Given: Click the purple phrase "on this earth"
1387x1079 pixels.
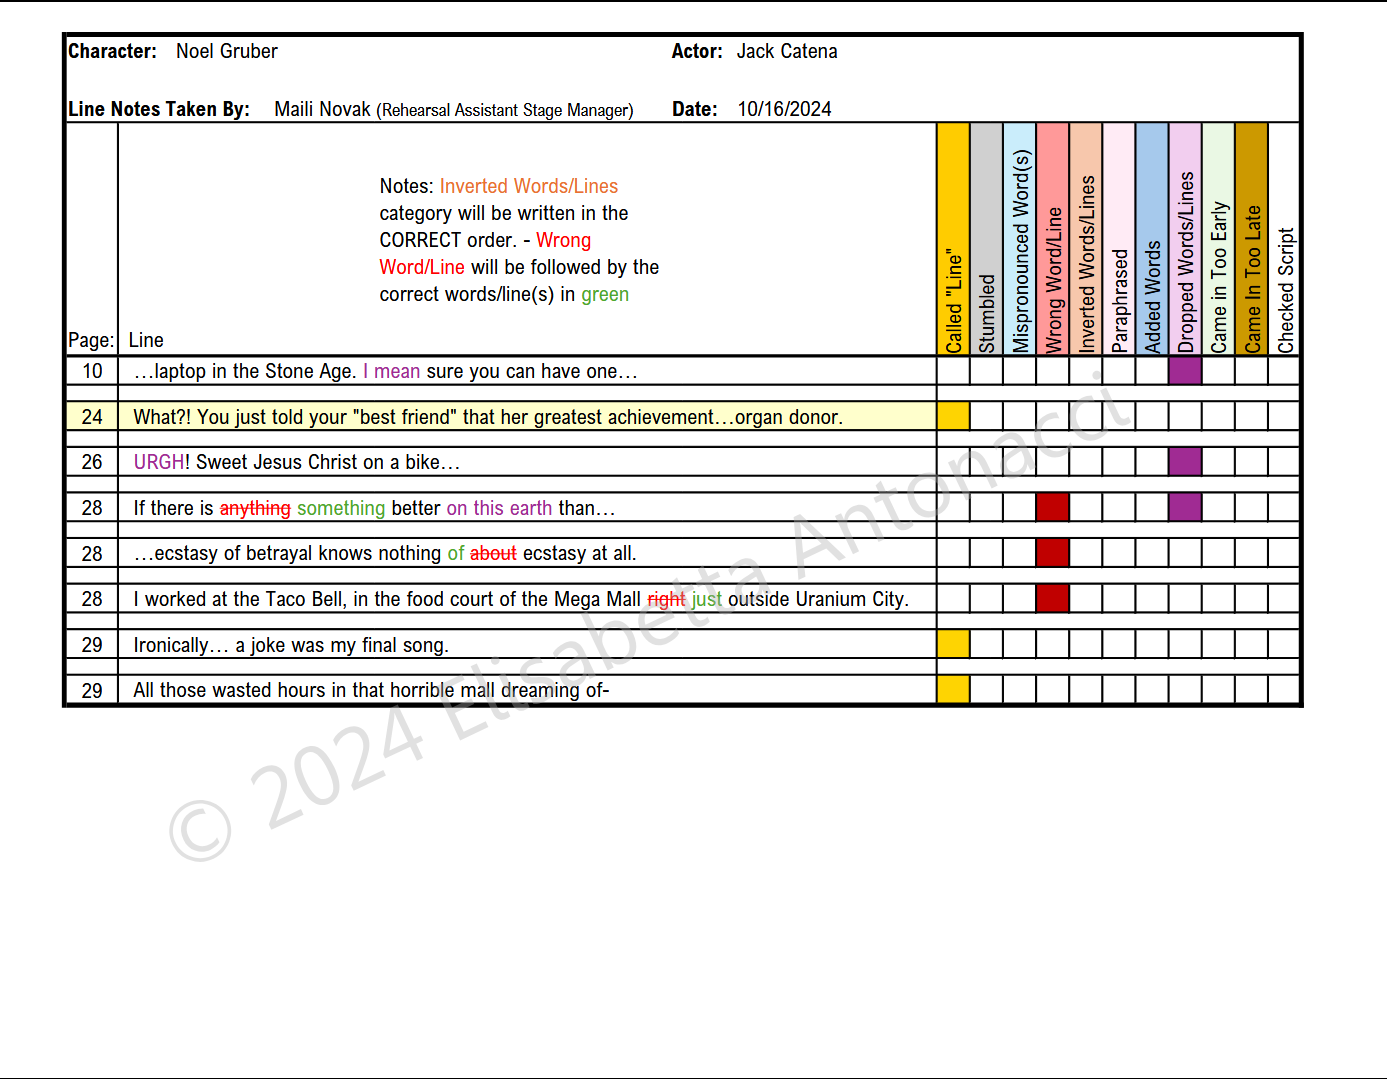Looking at the screenshot, I should click(x=499, y=508).
